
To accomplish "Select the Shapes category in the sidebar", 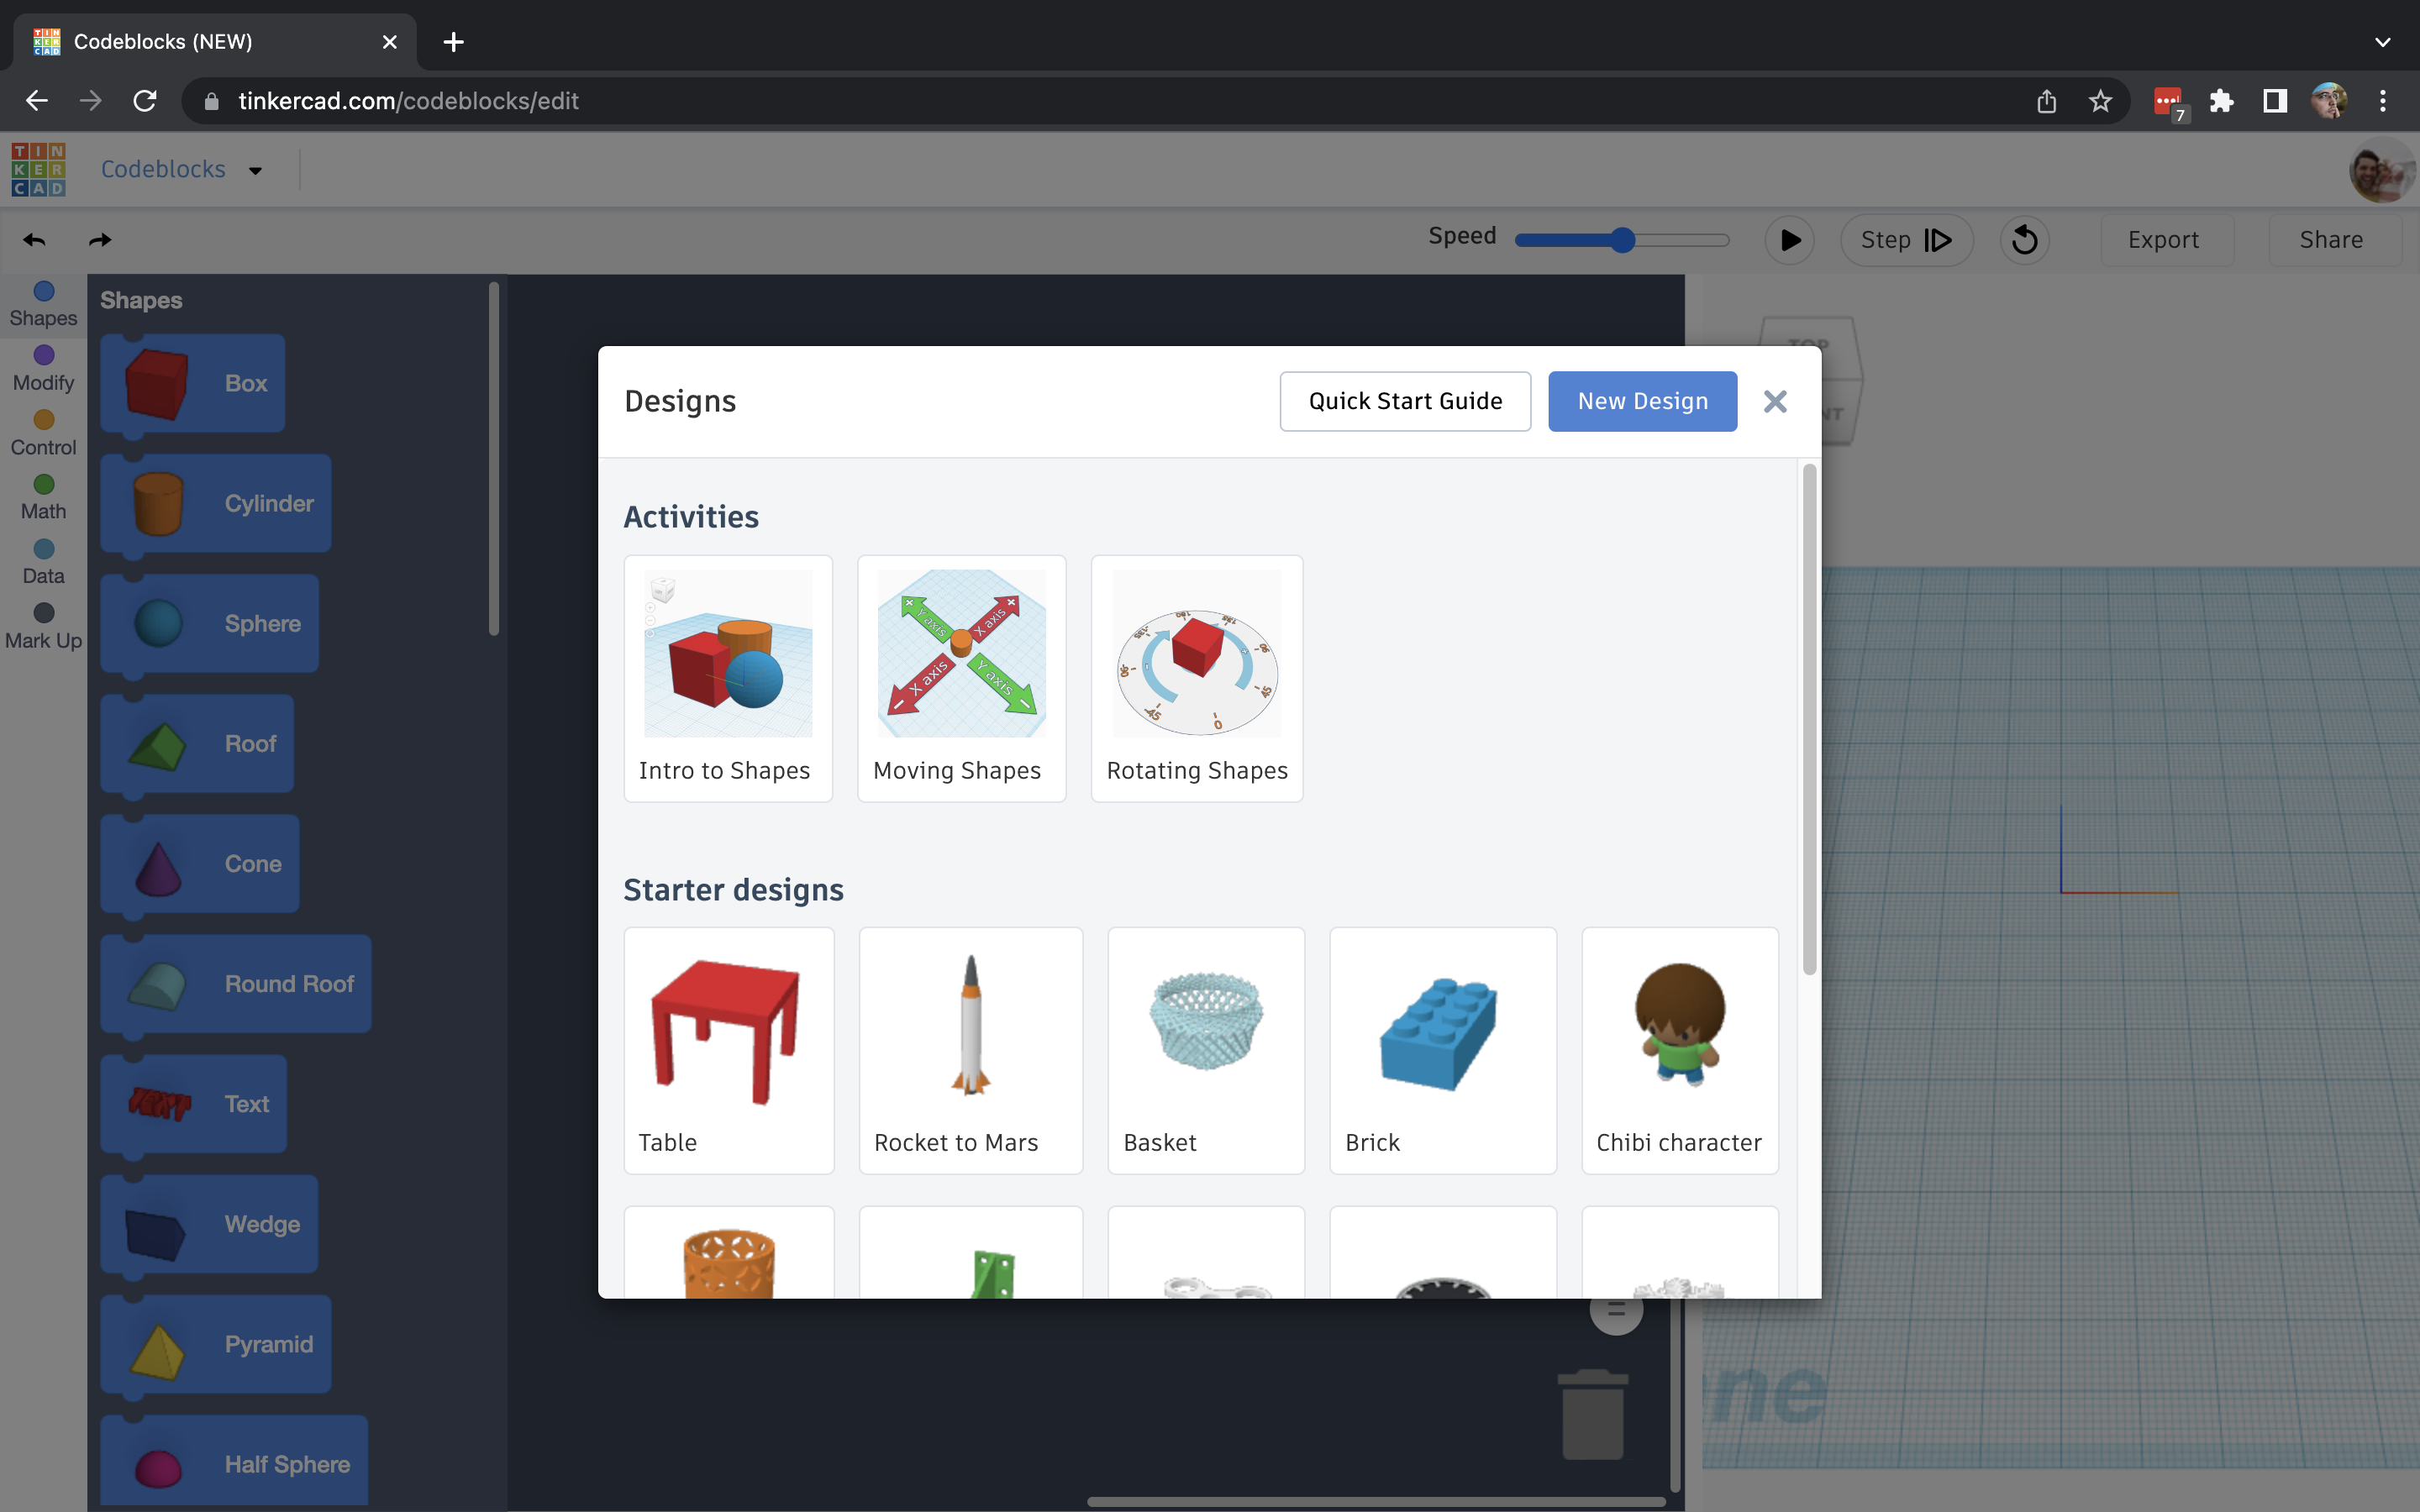I will click(42, 305).
